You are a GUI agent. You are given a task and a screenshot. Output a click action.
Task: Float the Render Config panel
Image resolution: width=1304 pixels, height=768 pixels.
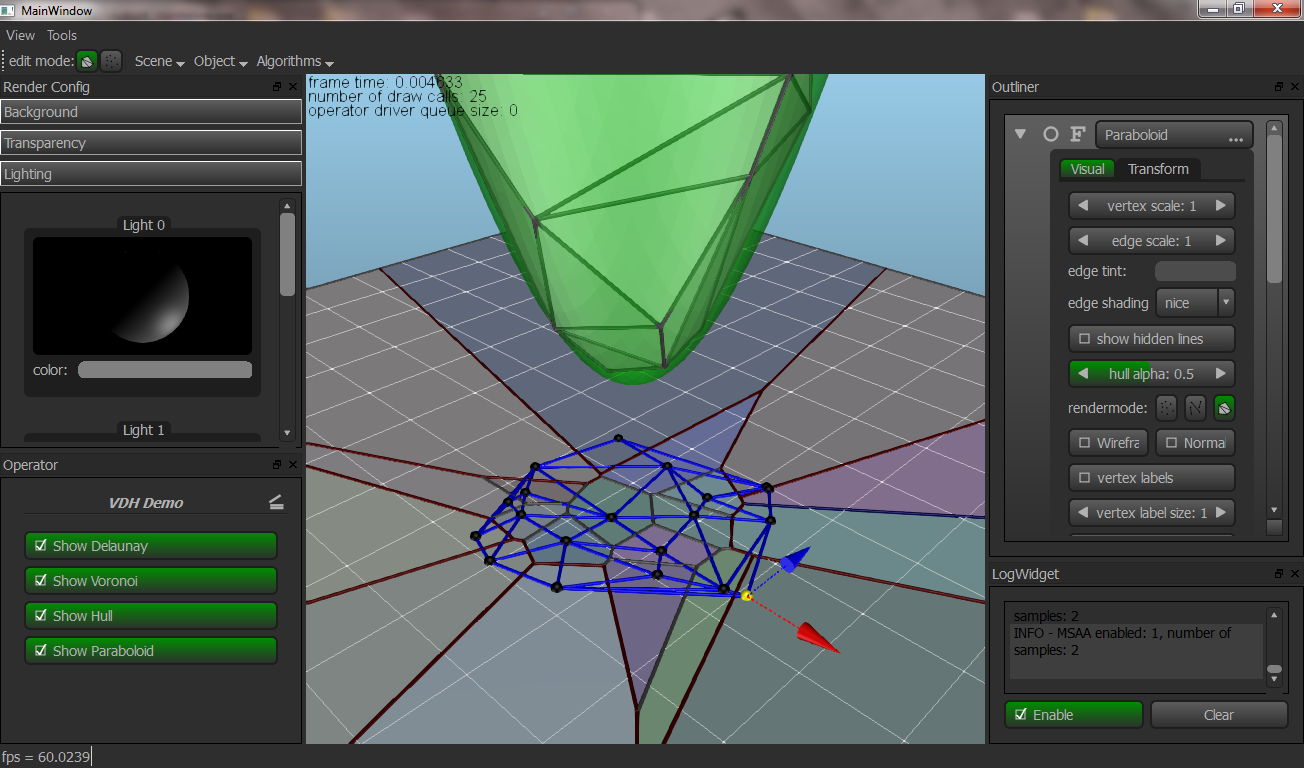[277, 87]
